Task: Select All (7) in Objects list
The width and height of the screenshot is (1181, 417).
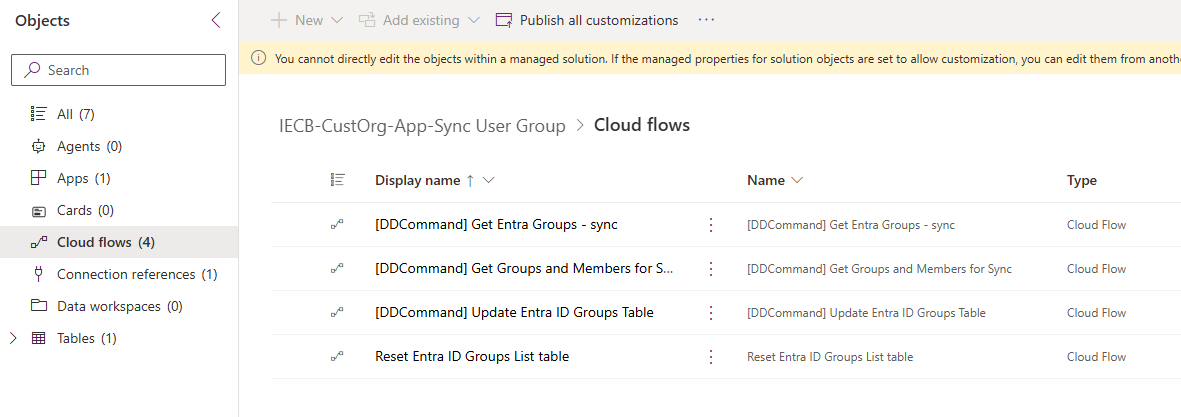Action: [75, 114]
